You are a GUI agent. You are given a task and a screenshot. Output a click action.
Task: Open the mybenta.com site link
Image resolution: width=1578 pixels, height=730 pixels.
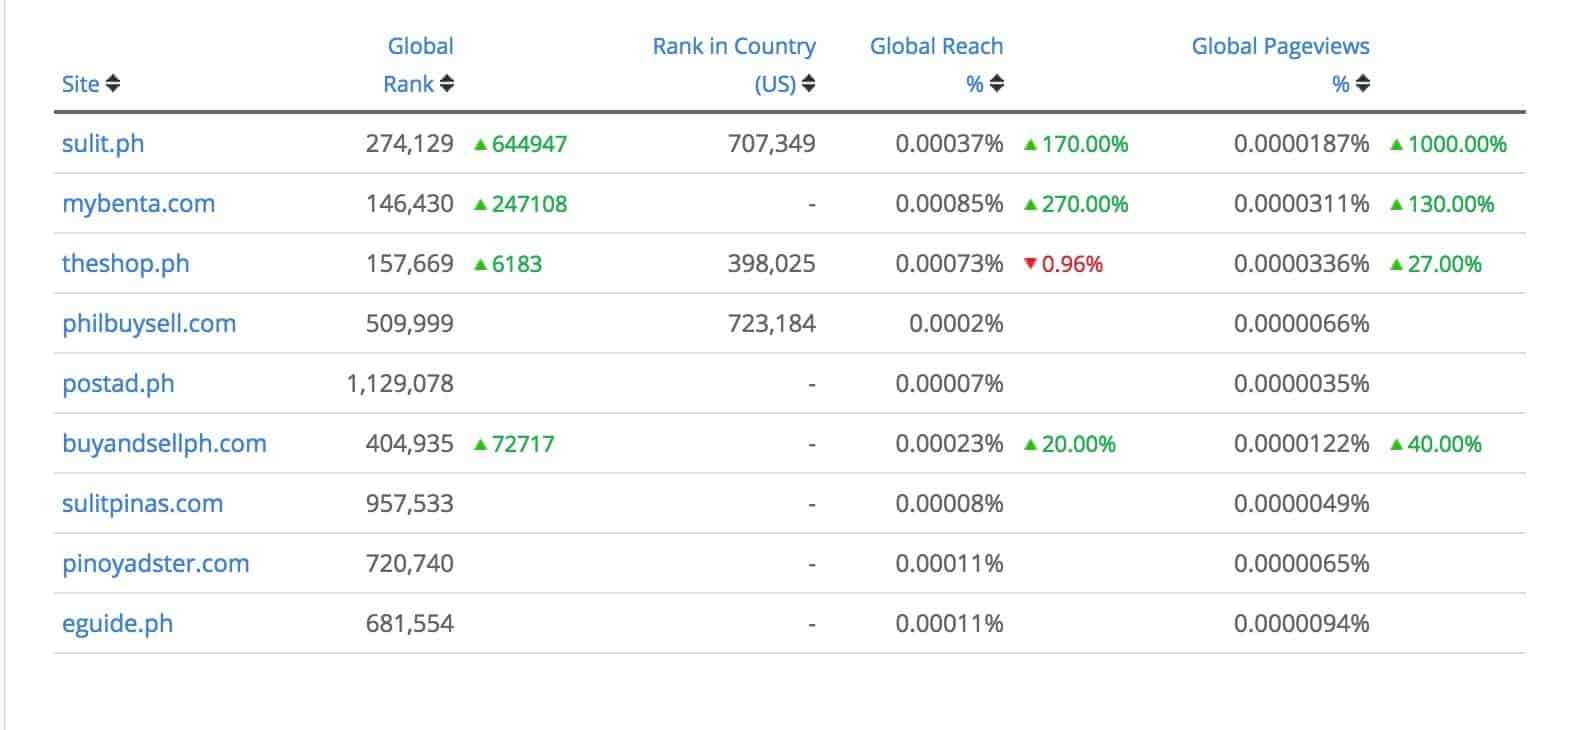click(138, 204)
